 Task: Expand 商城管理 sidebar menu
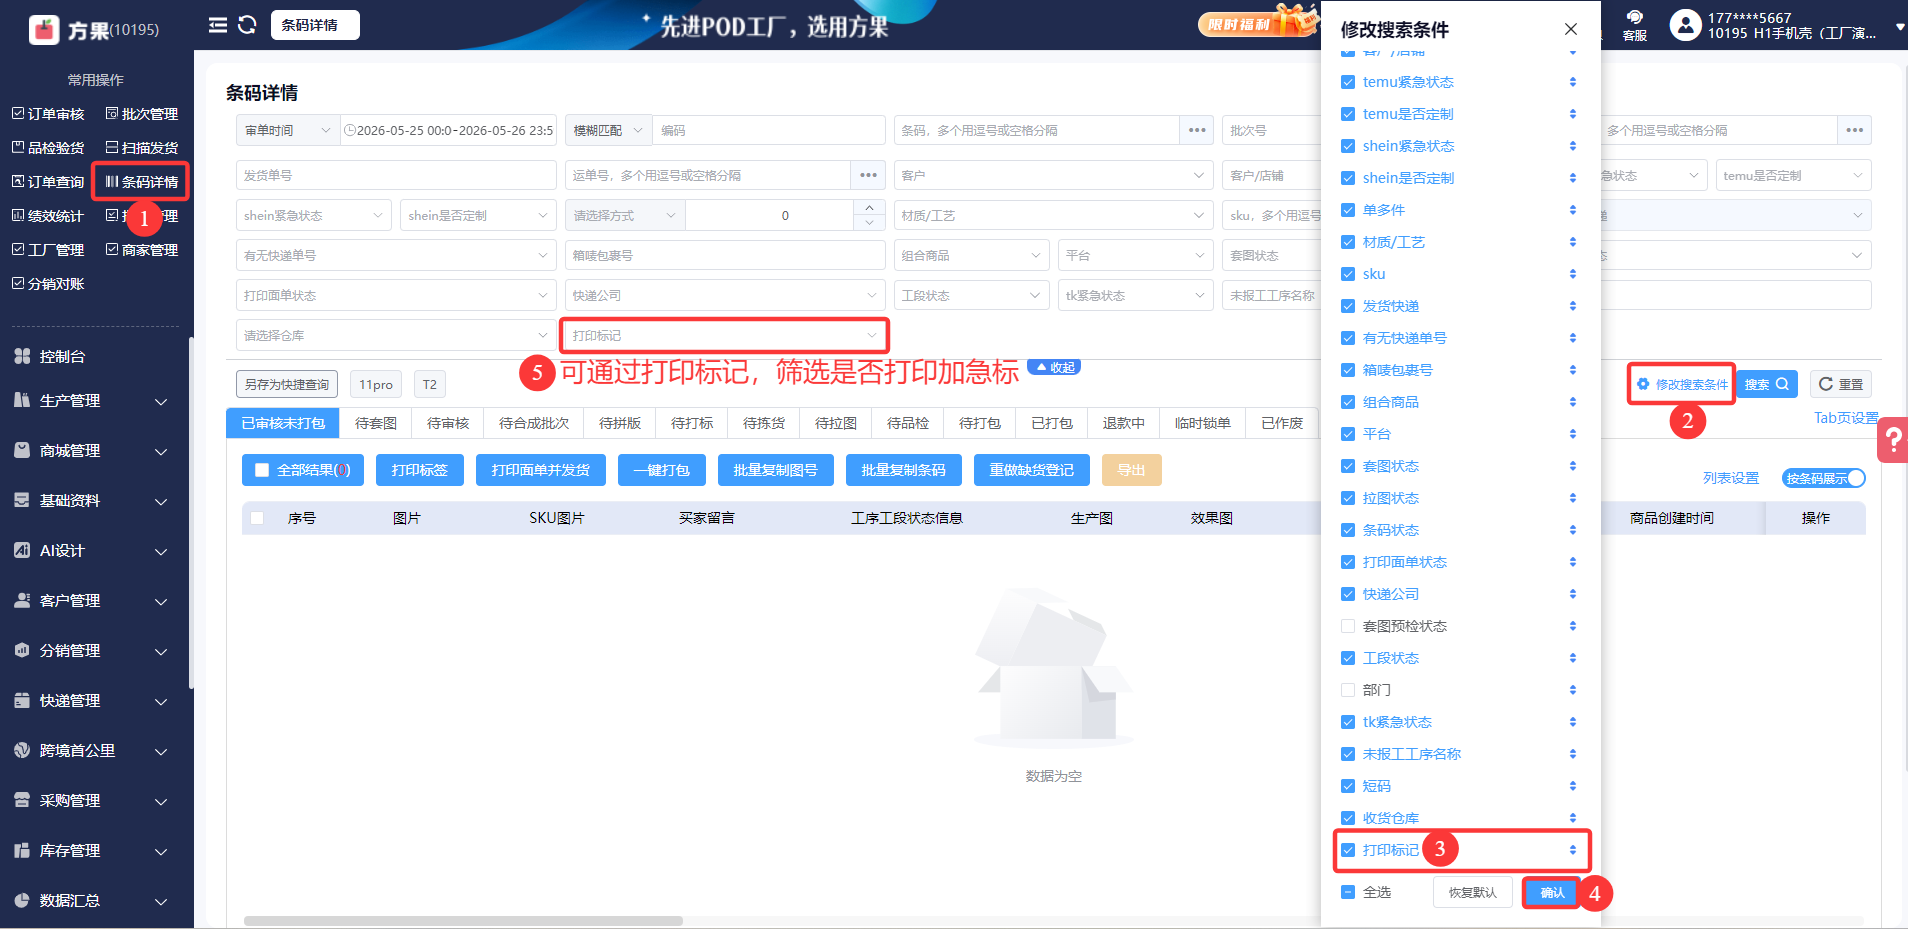[x=97, y=451]
